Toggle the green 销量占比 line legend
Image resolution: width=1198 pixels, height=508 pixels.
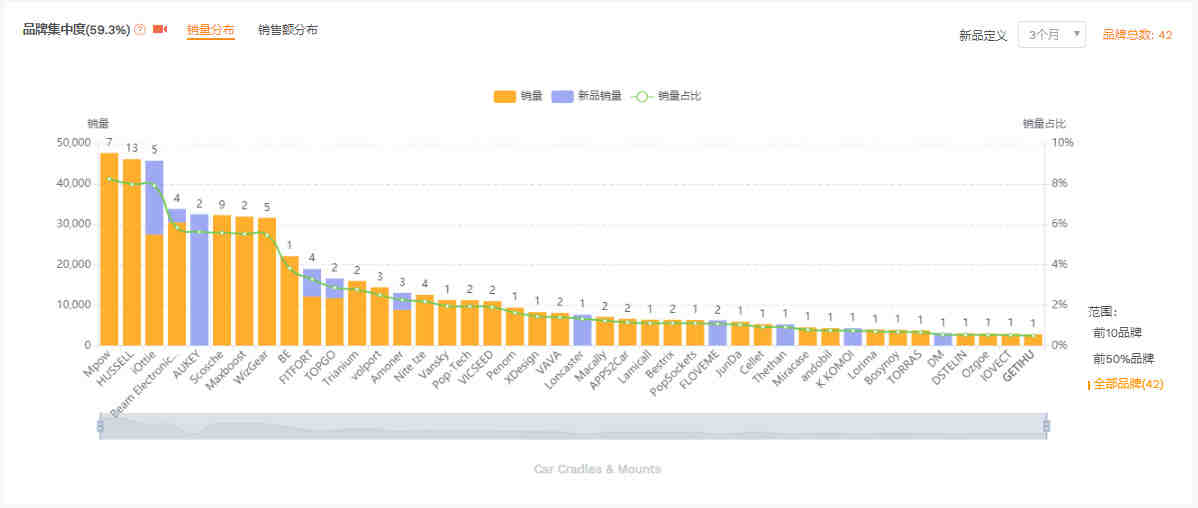pyautogui.click(x=665, y=96)
